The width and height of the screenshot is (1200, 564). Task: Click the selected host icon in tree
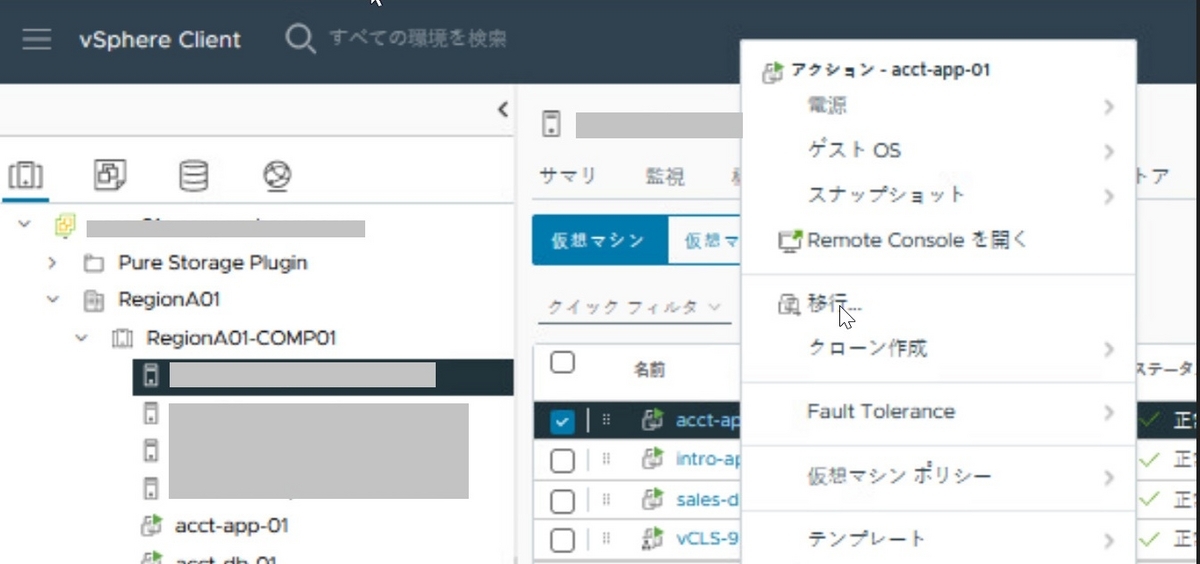[x=151, y=376]
